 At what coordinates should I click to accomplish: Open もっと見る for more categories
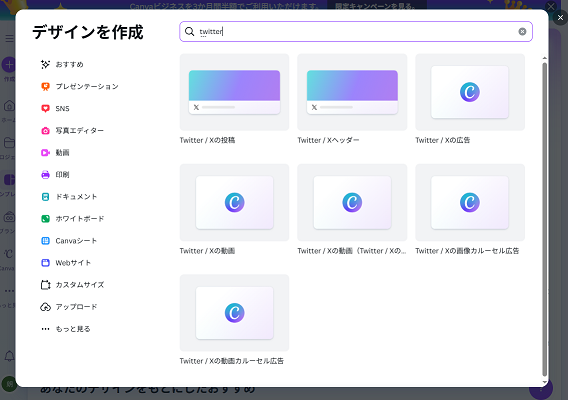click(72, 329)
